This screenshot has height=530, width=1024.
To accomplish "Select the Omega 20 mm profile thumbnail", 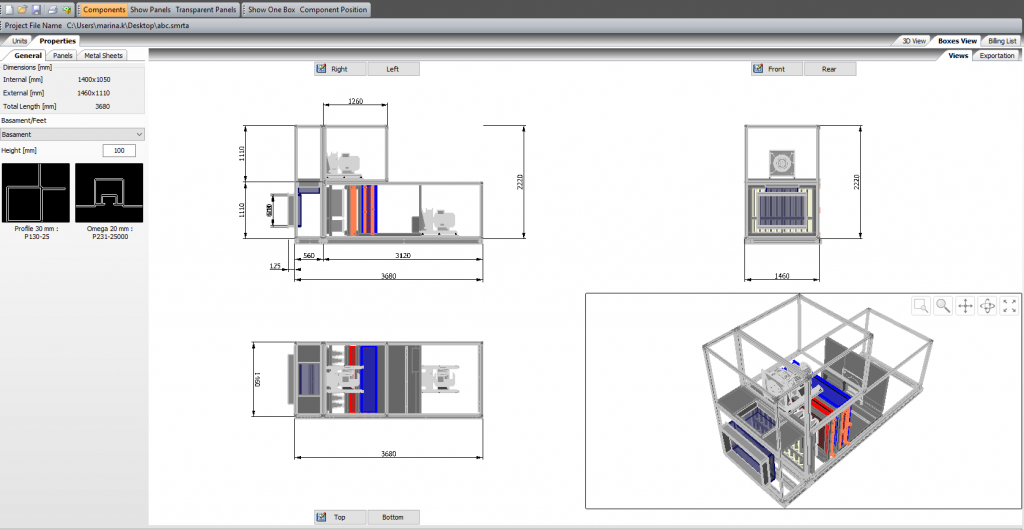I will pyautogui.click(x=110, y=193).
